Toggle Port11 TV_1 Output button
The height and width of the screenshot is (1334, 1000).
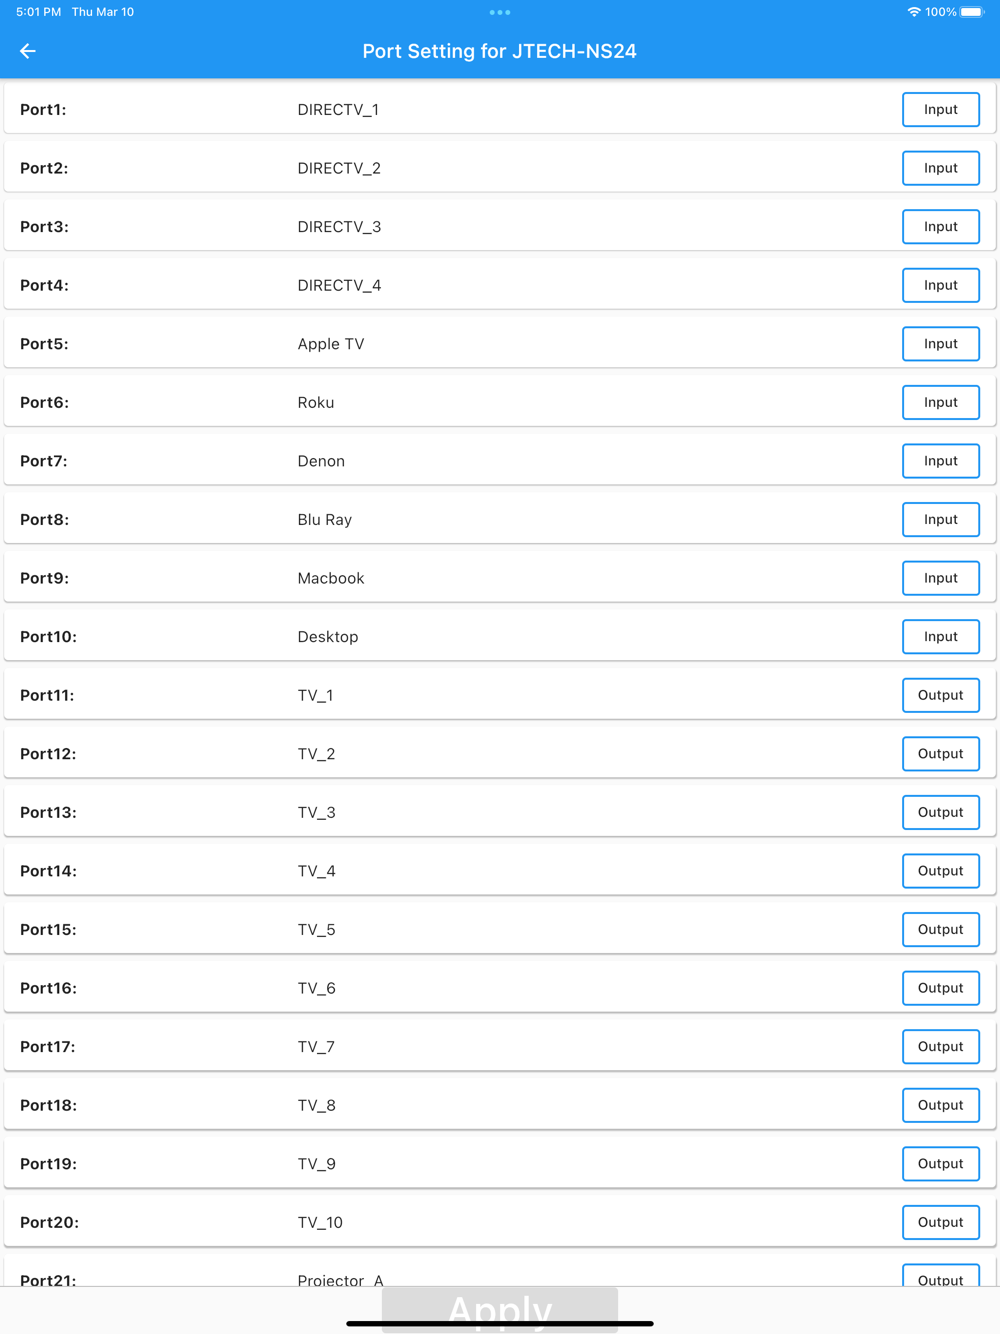click(941, 695)
